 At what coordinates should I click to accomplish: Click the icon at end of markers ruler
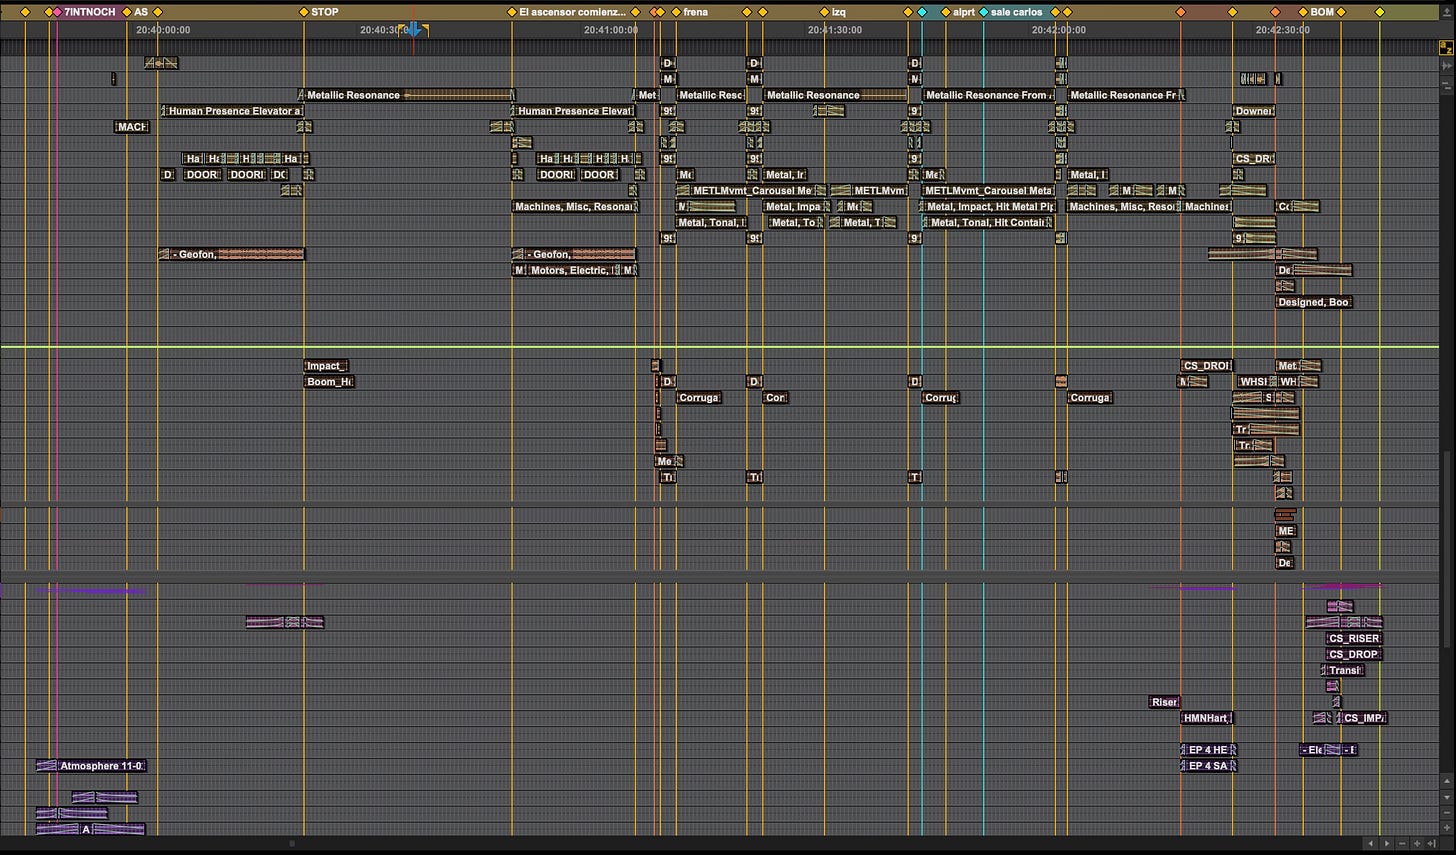pyautogui.click(x=1446, y=13)
